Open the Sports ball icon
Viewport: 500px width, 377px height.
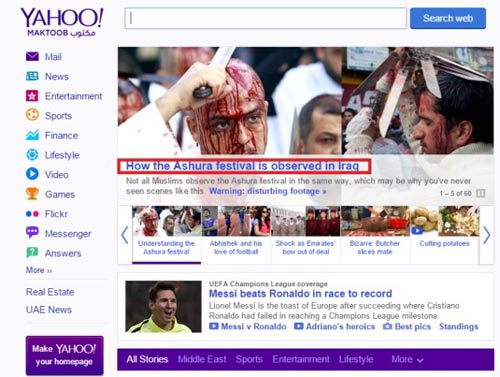pos(32,115)
